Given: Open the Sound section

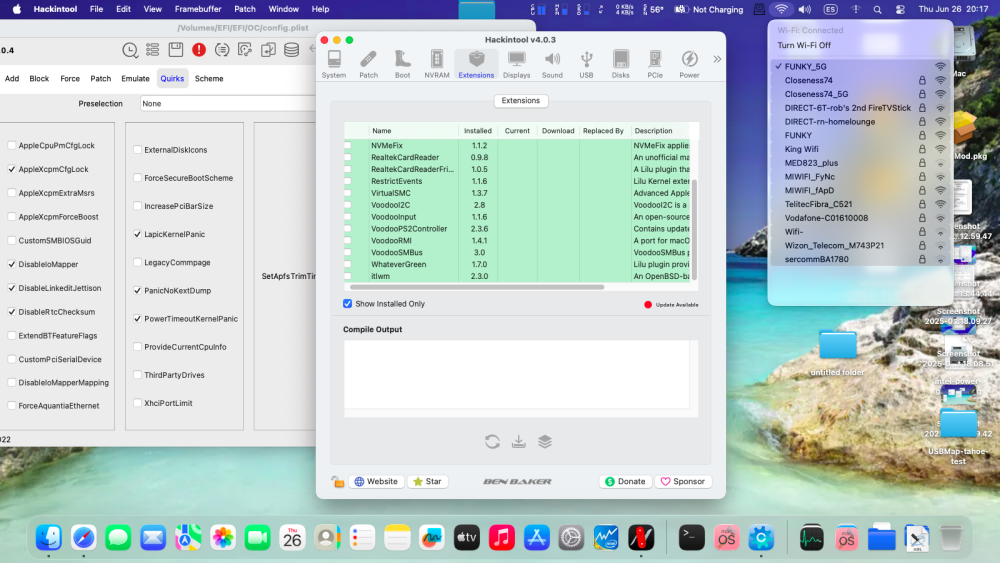Looking at the screenshot, I should tap(552, 64).
